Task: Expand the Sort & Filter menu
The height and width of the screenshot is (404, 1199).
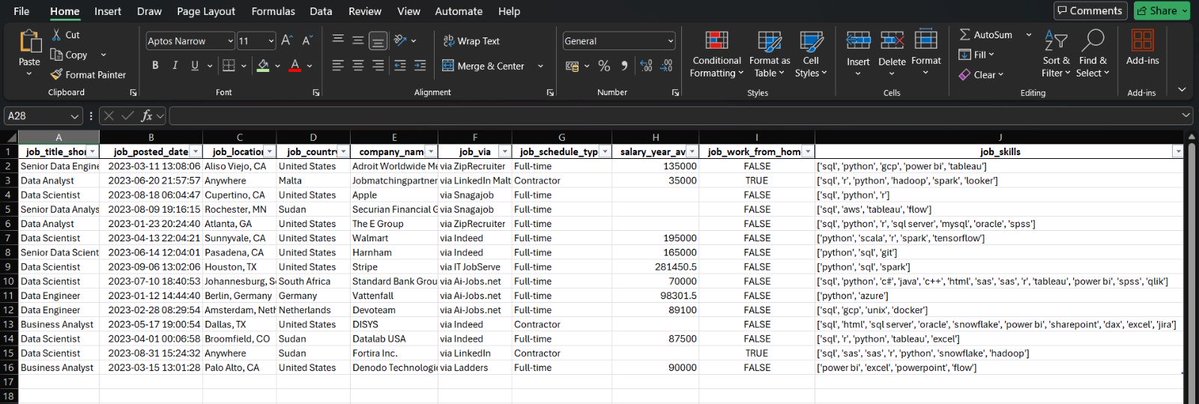Action: point(1056,54)
